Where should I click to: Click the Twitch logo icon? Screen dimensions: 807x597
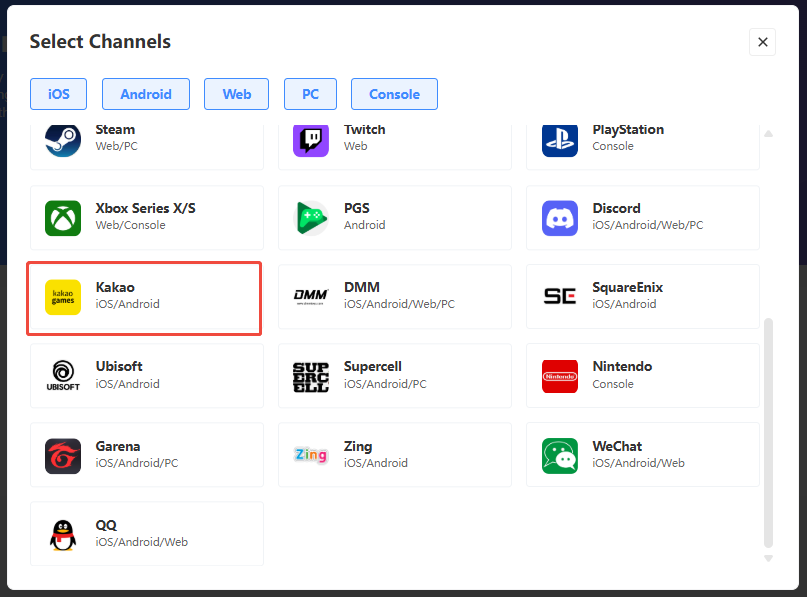coord(311,140)
